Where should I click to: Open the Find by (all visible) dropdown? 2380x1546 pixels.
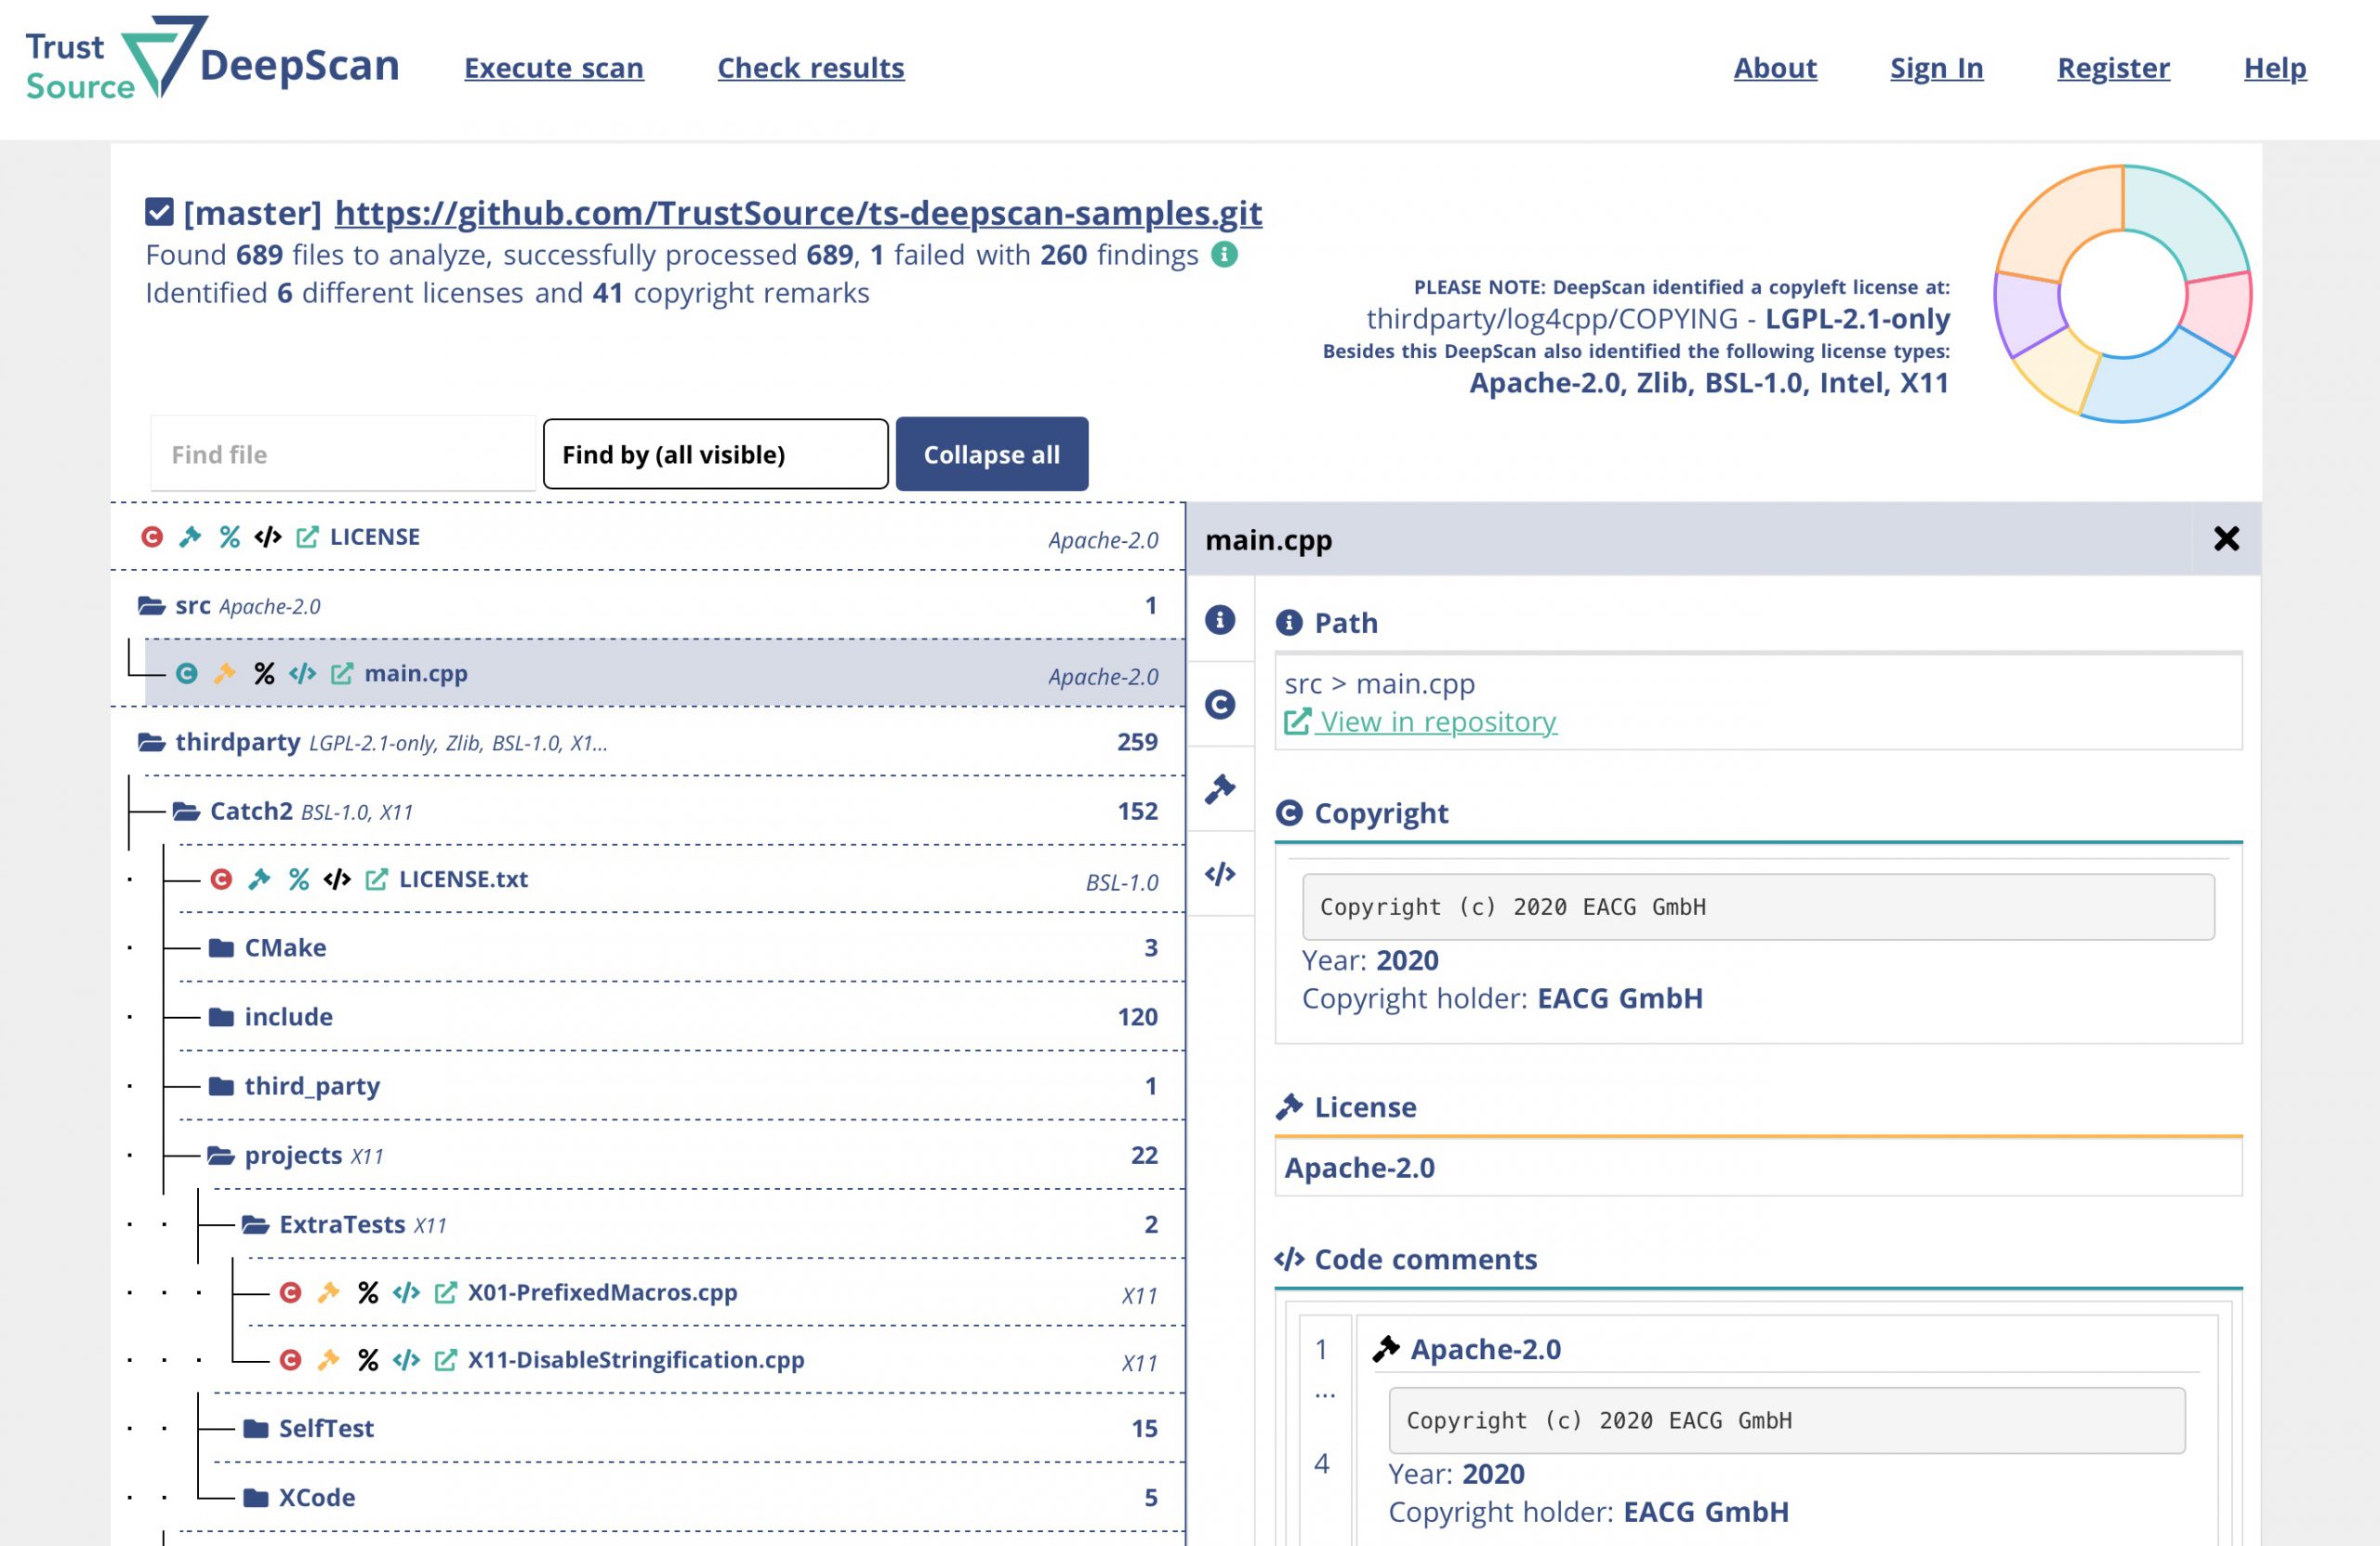[715, 454]
